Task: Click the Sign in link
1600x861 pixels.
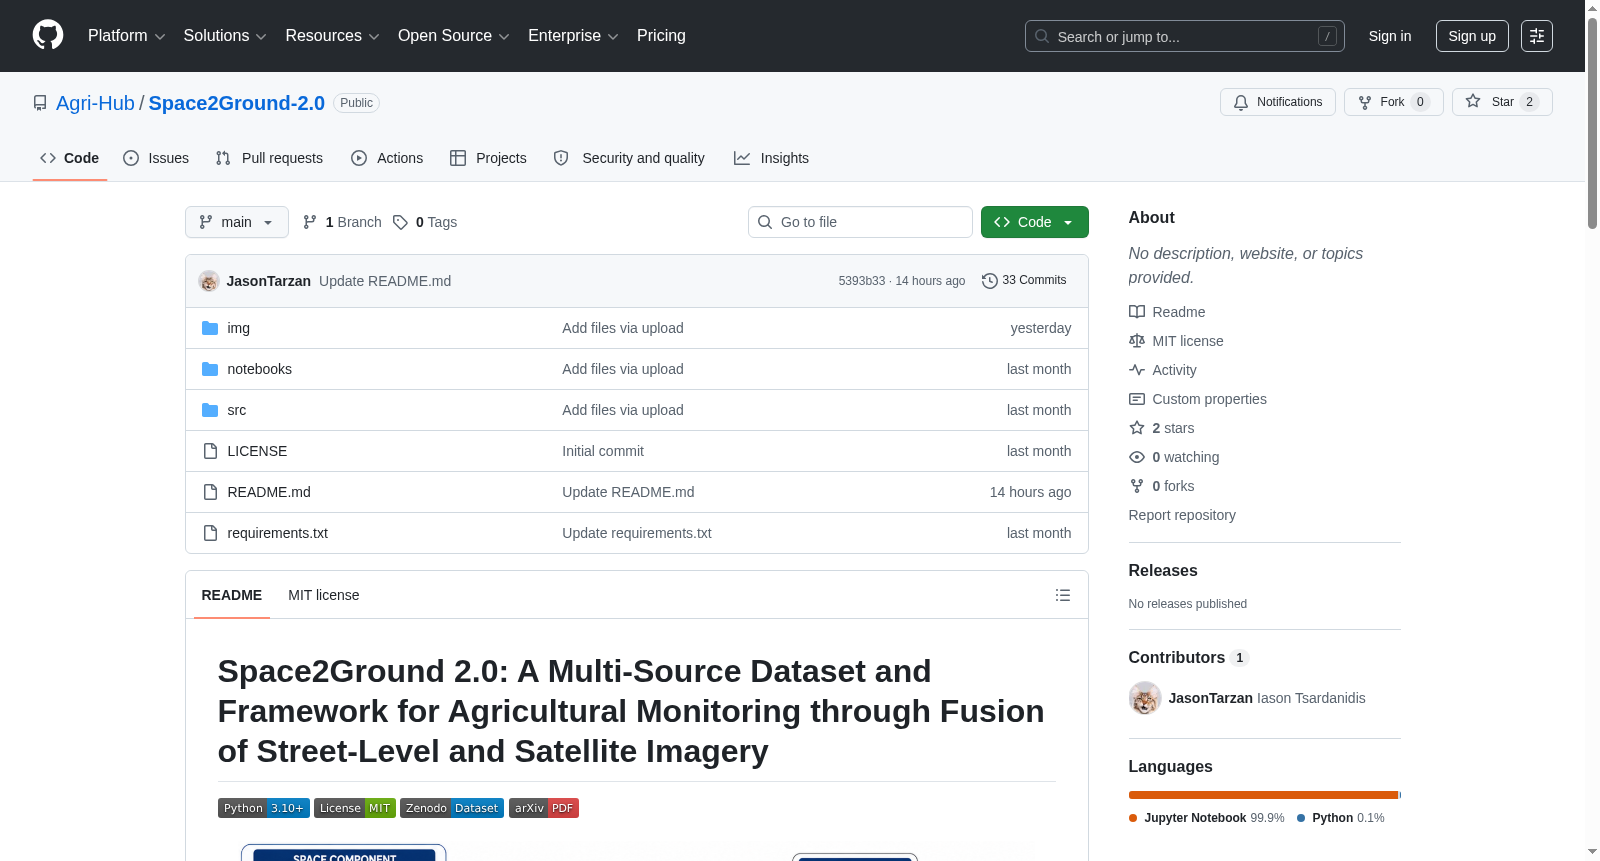Action: 1390,36
